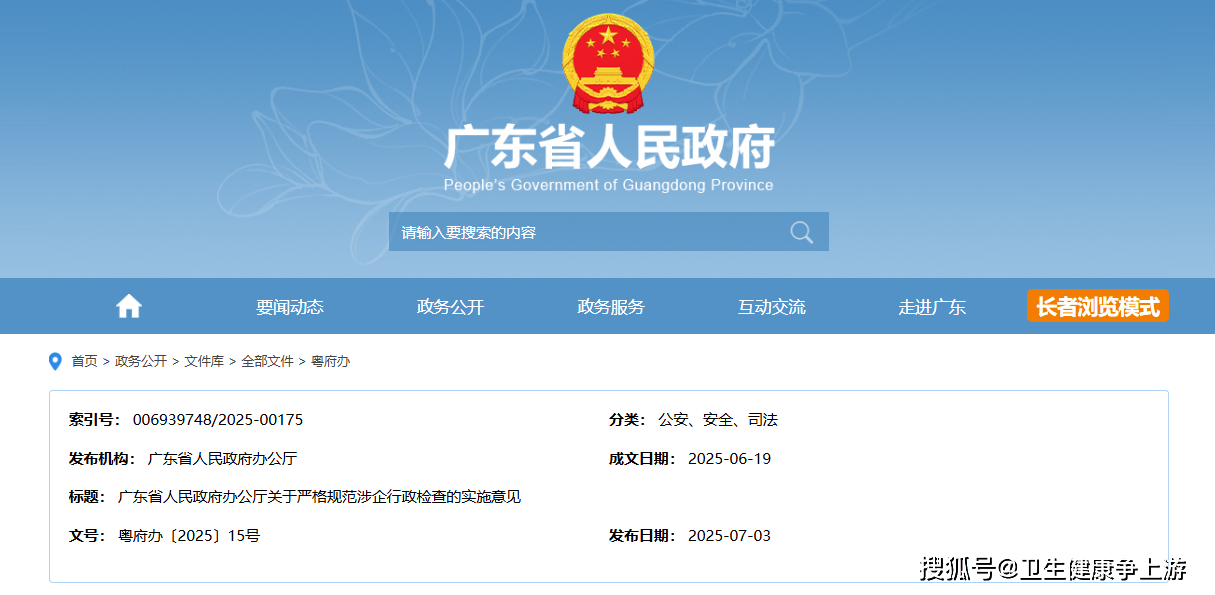Open the 要闻动态 menu

(290, 307)
